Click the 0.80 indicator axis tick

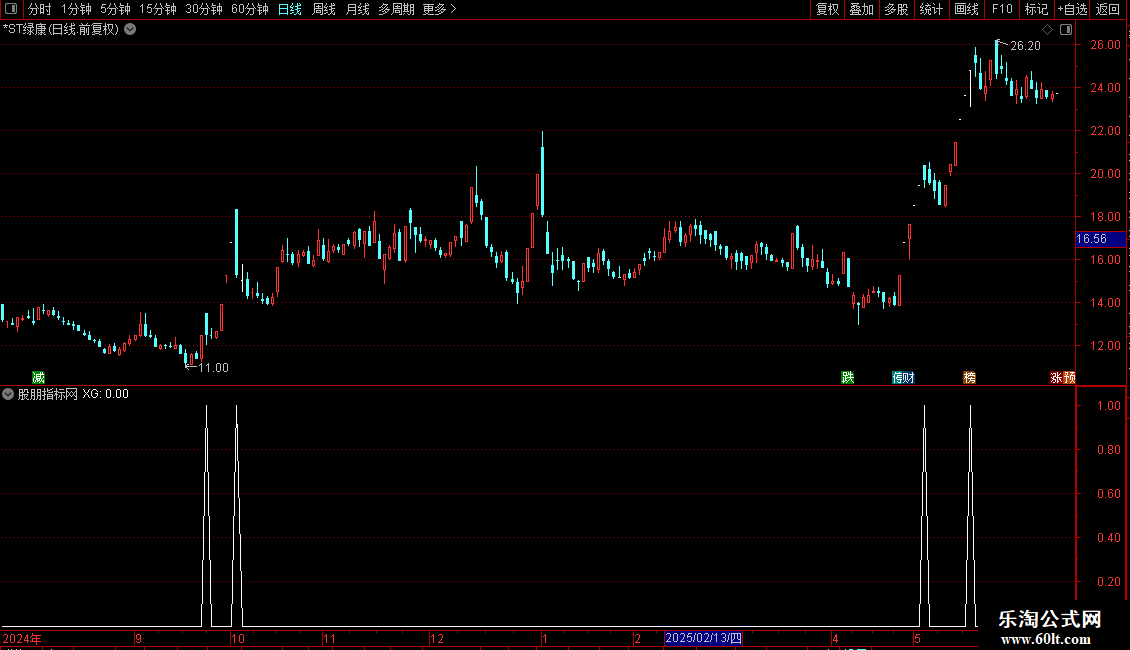[x=1108, y=450]
